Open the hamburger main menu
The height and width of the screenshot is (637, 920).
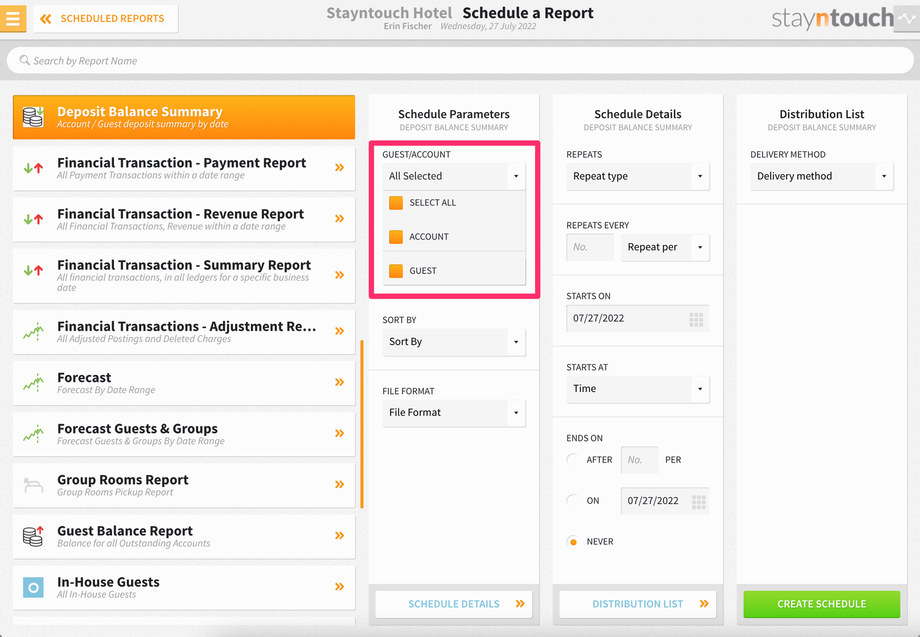tap(13, 18)
